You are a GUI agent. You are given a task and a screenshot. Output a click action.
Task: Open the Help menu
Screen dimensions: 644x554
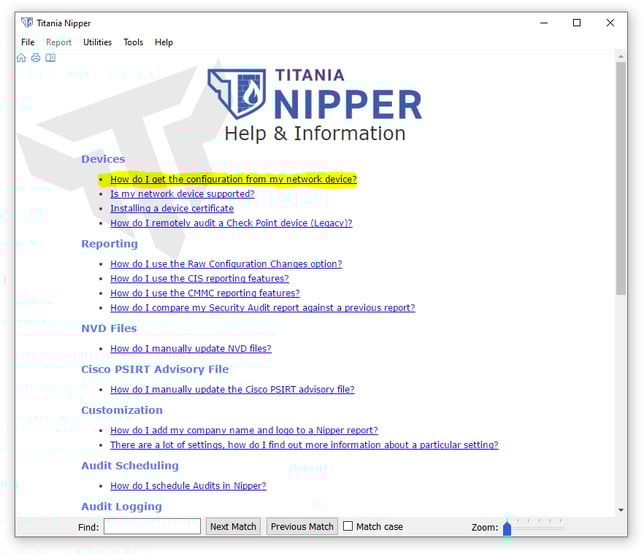164,42
